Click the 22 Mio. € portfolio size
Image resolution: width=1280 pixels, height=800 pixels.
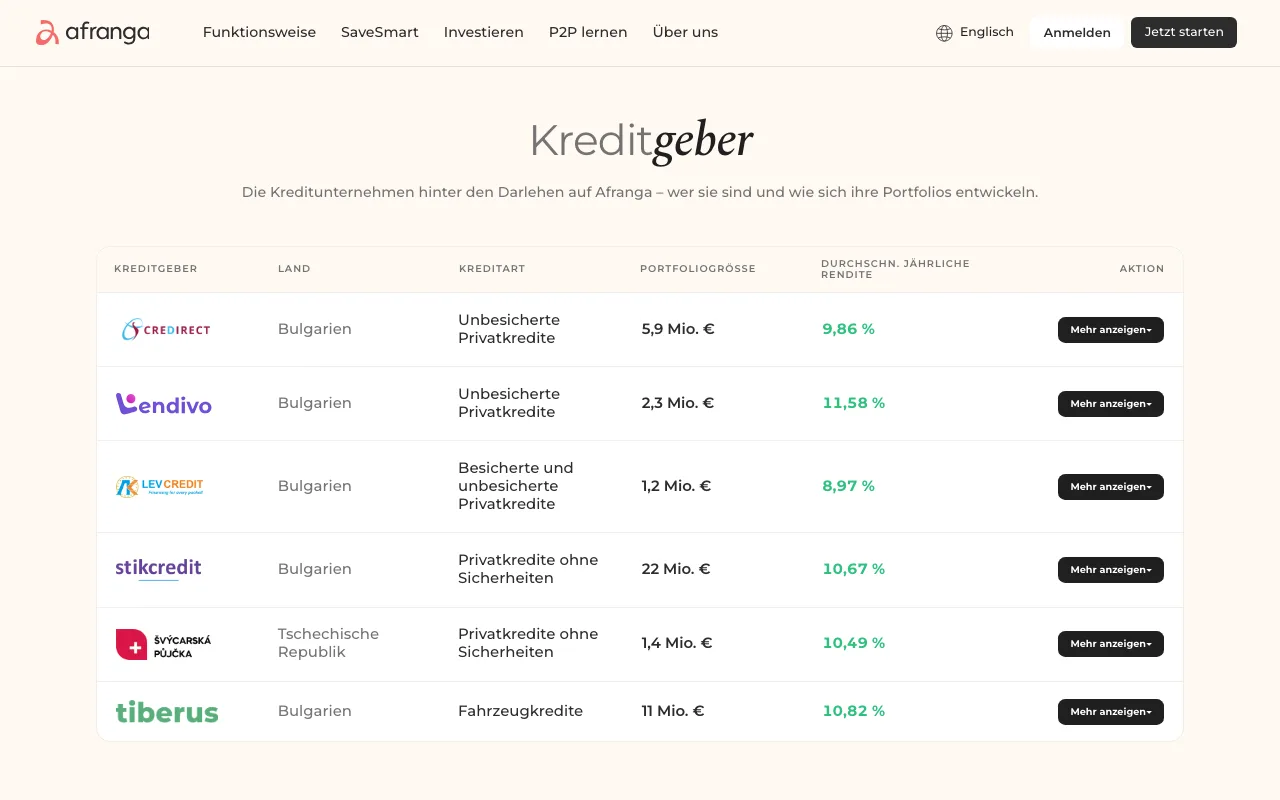[x=676, y=569]
